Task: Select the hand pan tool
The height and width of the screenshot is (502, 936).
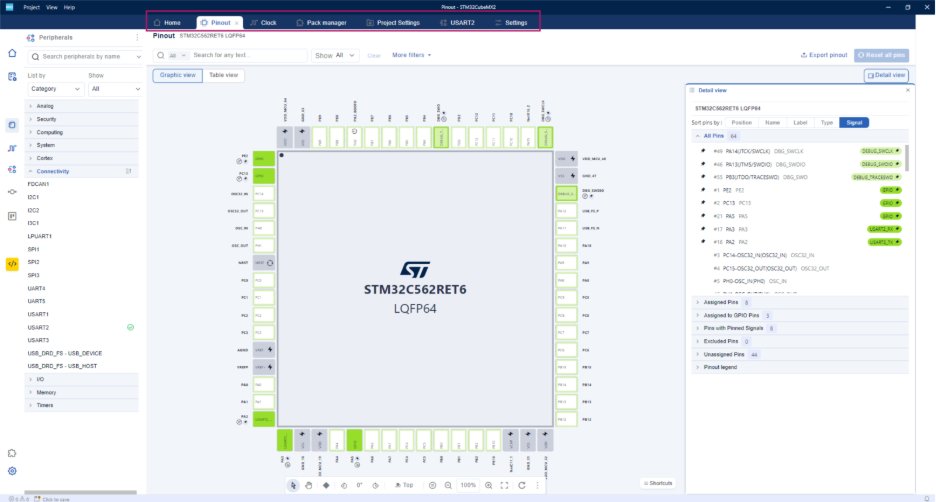Action: click(x=309, y=485)
